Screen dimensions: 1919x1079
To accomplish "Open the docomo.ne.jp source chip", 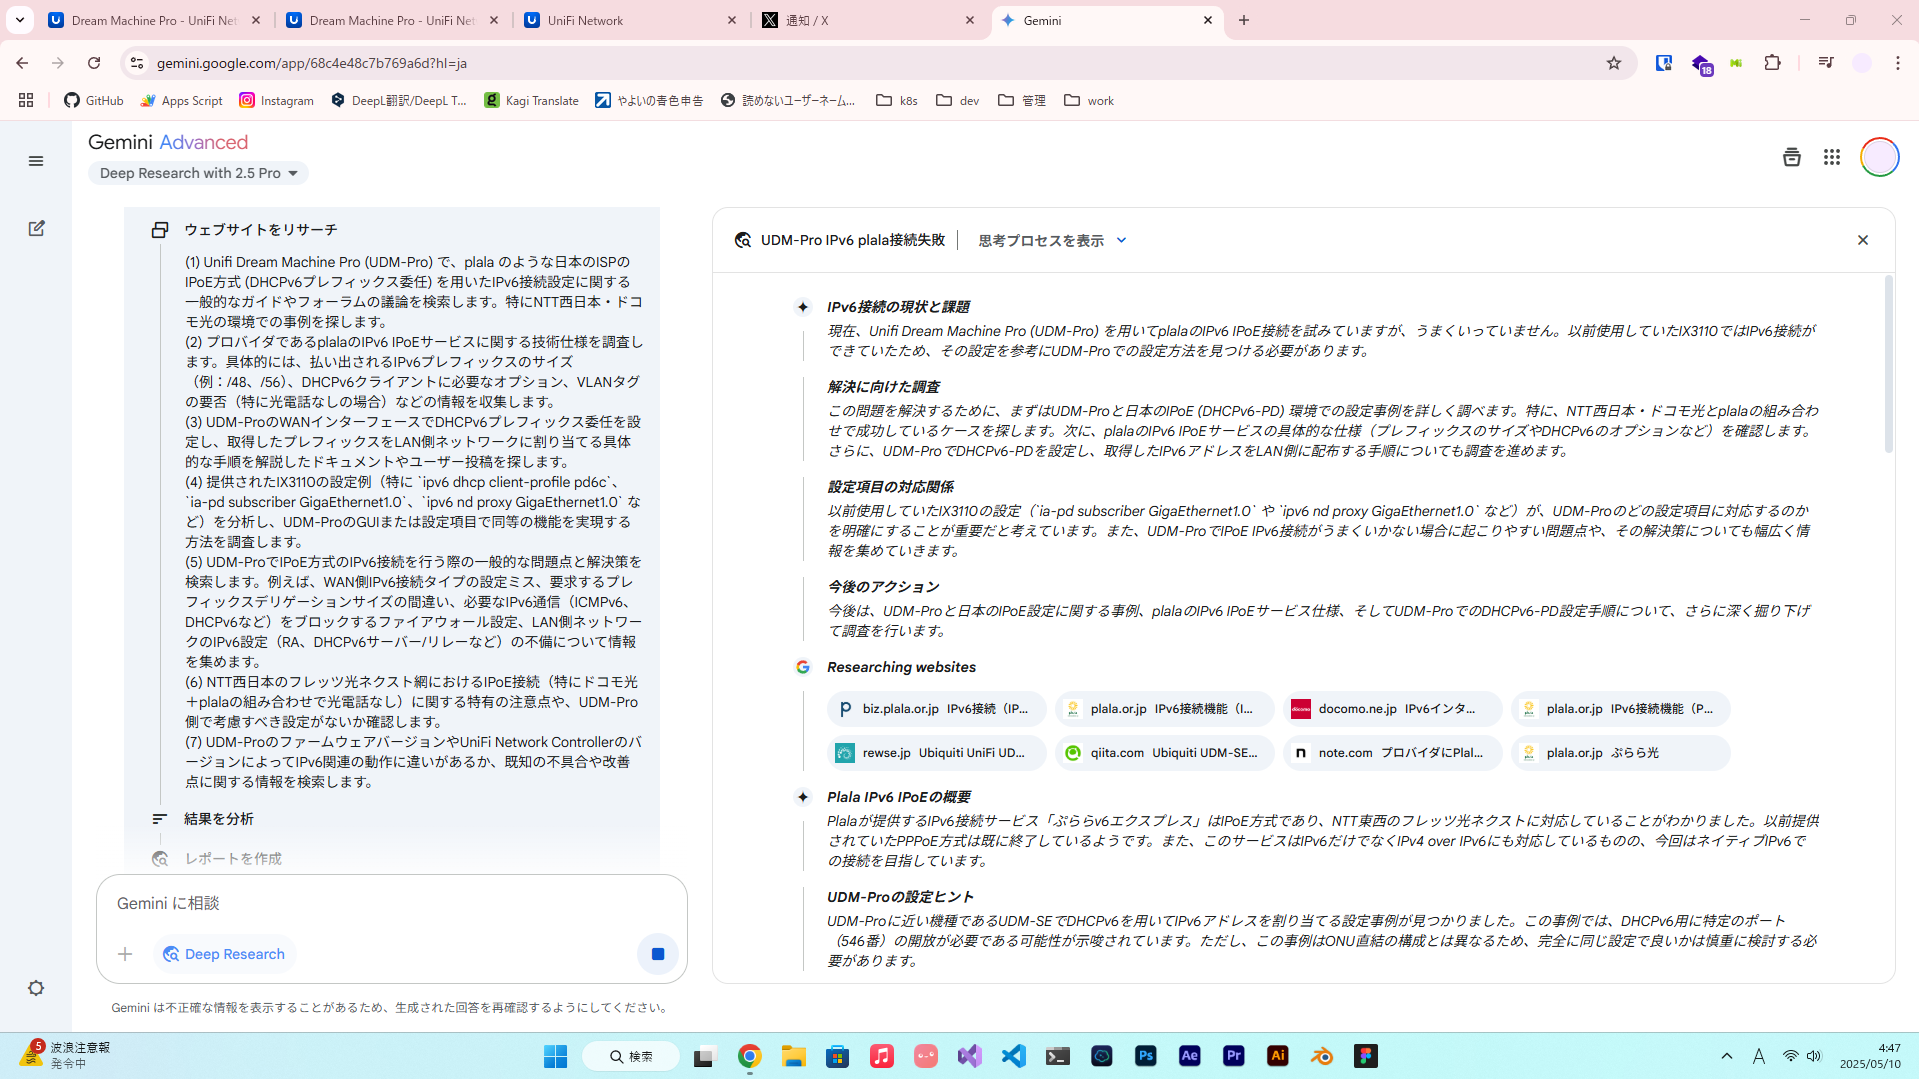I will [x=1392, y=709].
